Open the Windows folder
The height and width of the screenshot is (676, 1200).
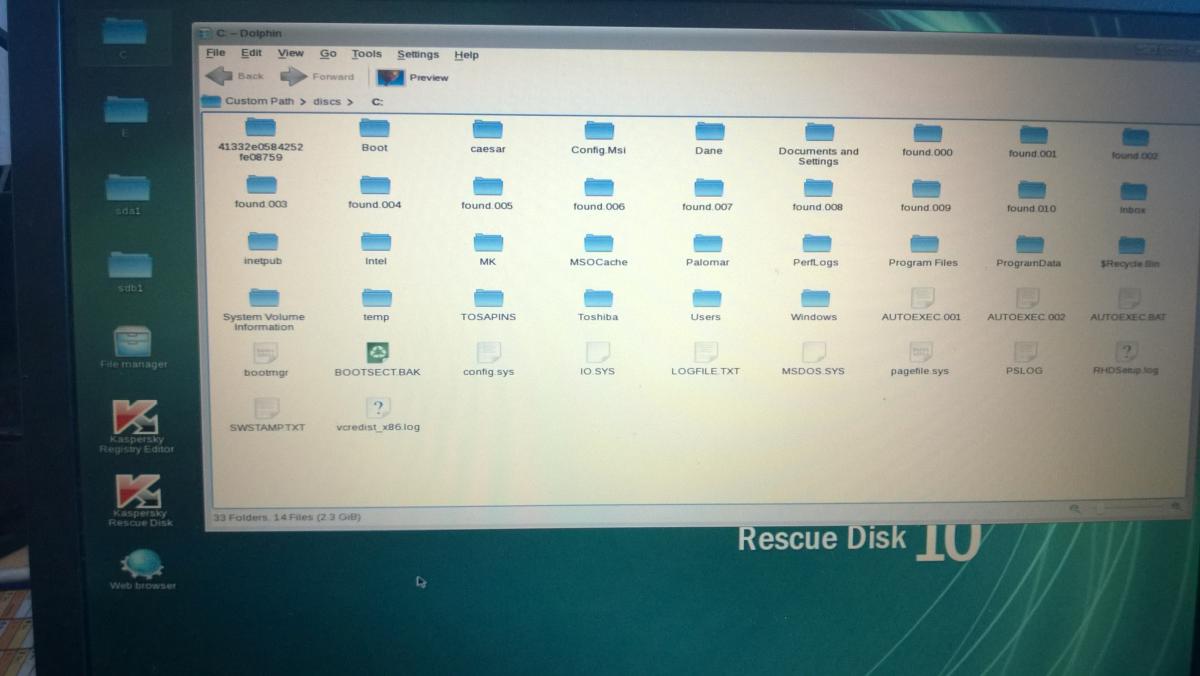tap(815, 305)
